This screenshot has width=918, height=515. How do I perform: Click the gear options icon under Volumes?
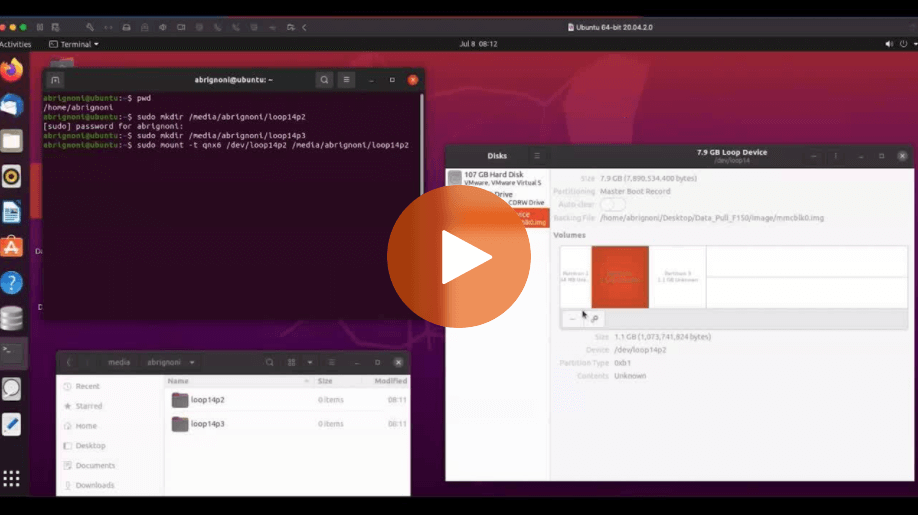pyautogui.click(x=594, y=318)
